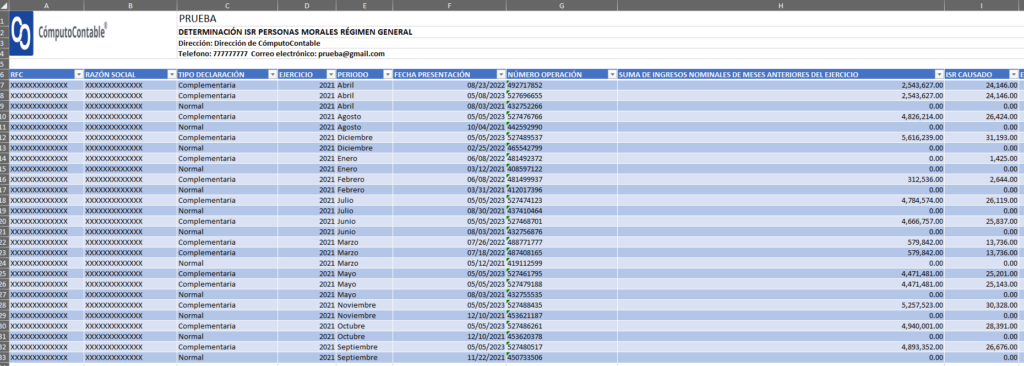Select column F header
The height and width of the screenshot is (366, 1024).
tap(449, 5)
